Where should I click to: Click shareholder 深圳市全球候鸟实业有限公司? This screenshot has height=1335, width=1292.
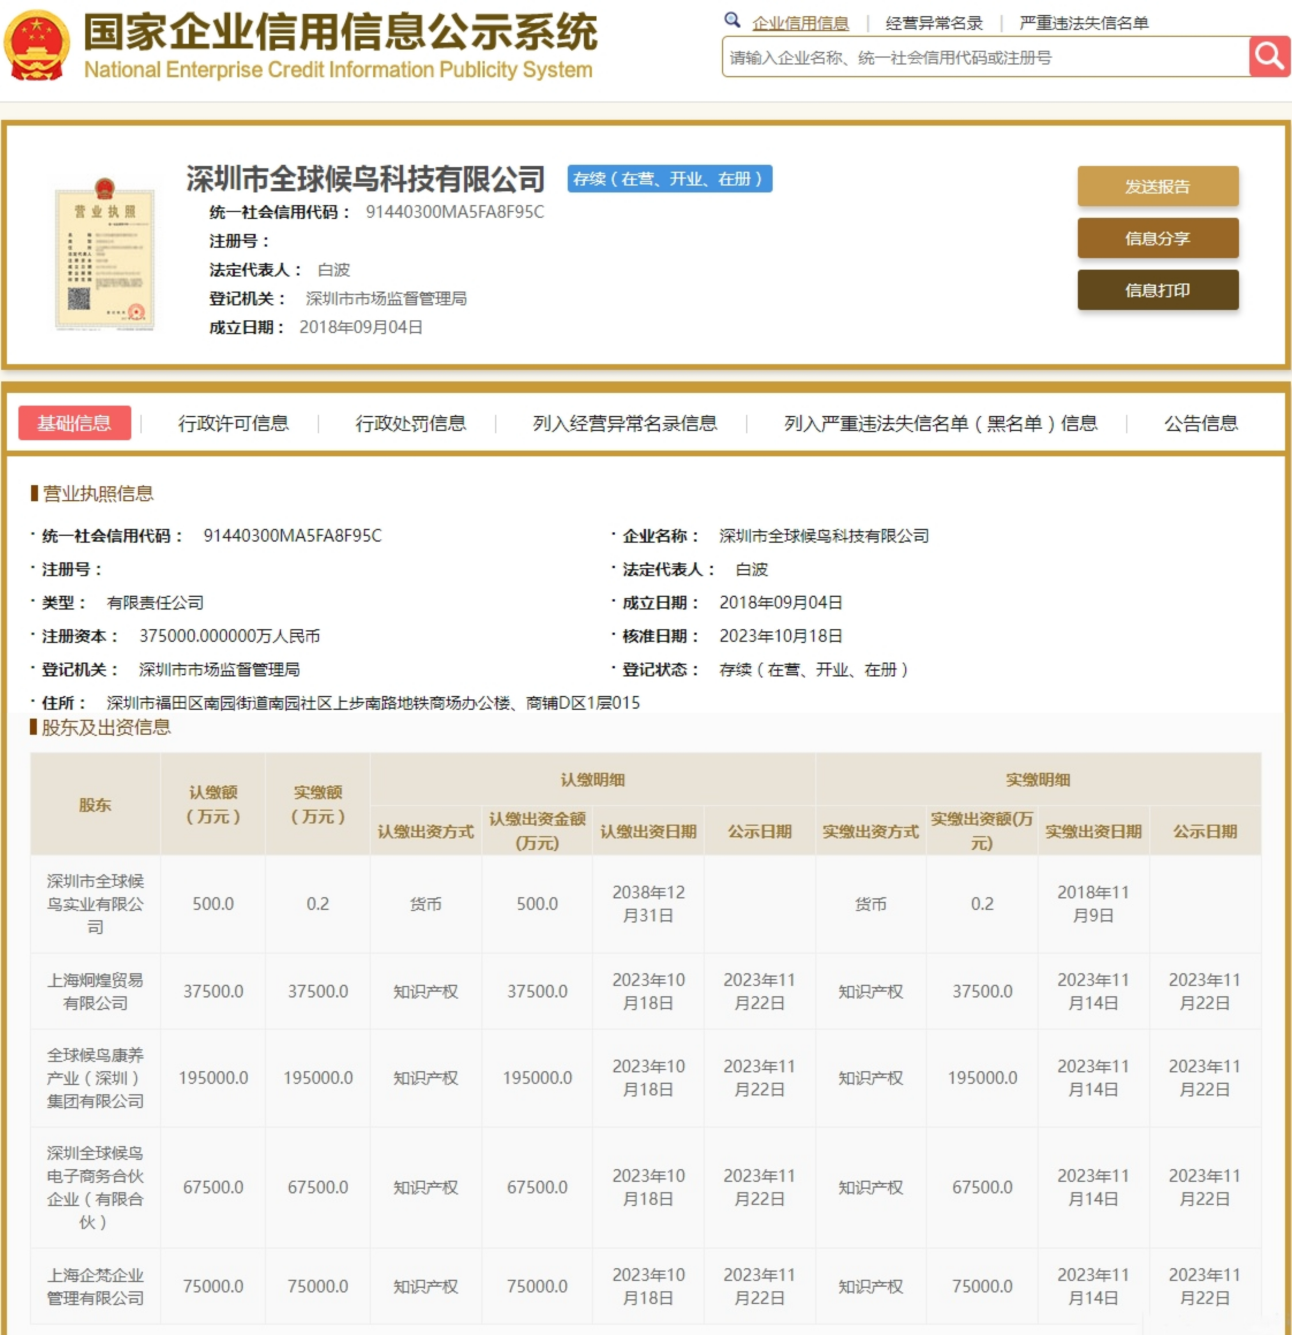pyautogui.click(x=95, y=904)
